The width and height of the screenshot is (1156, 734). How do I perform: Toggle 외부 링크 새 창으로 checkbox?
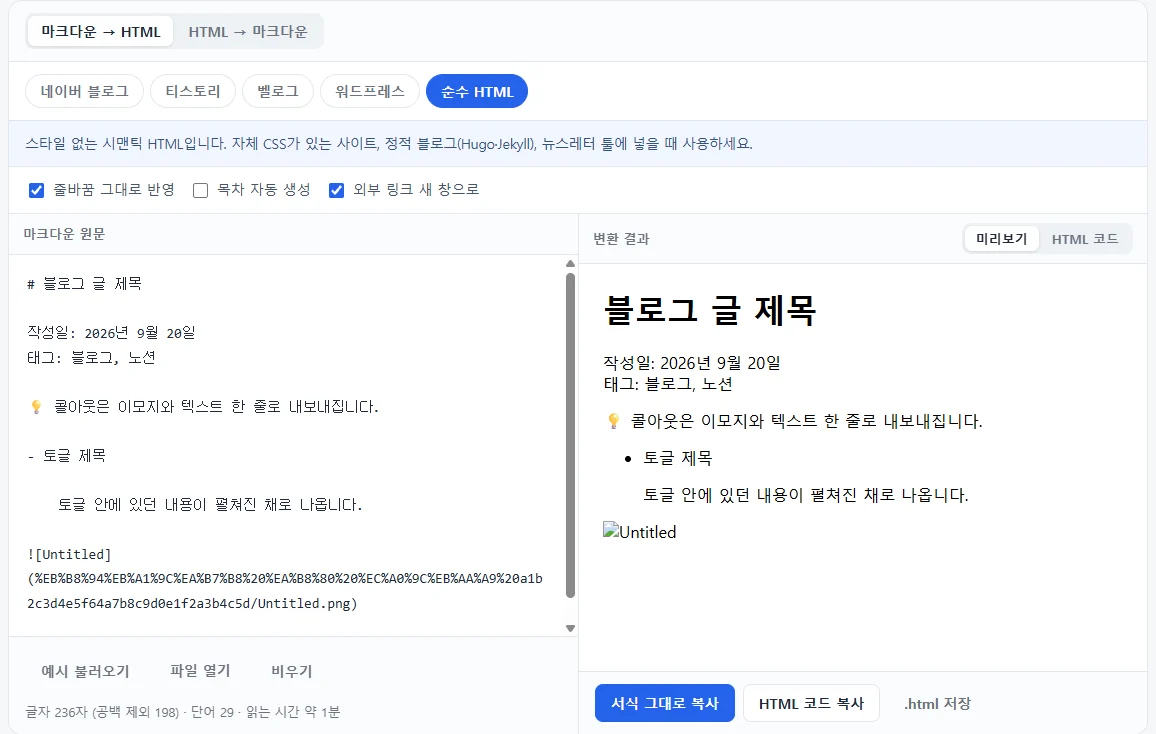336,190
